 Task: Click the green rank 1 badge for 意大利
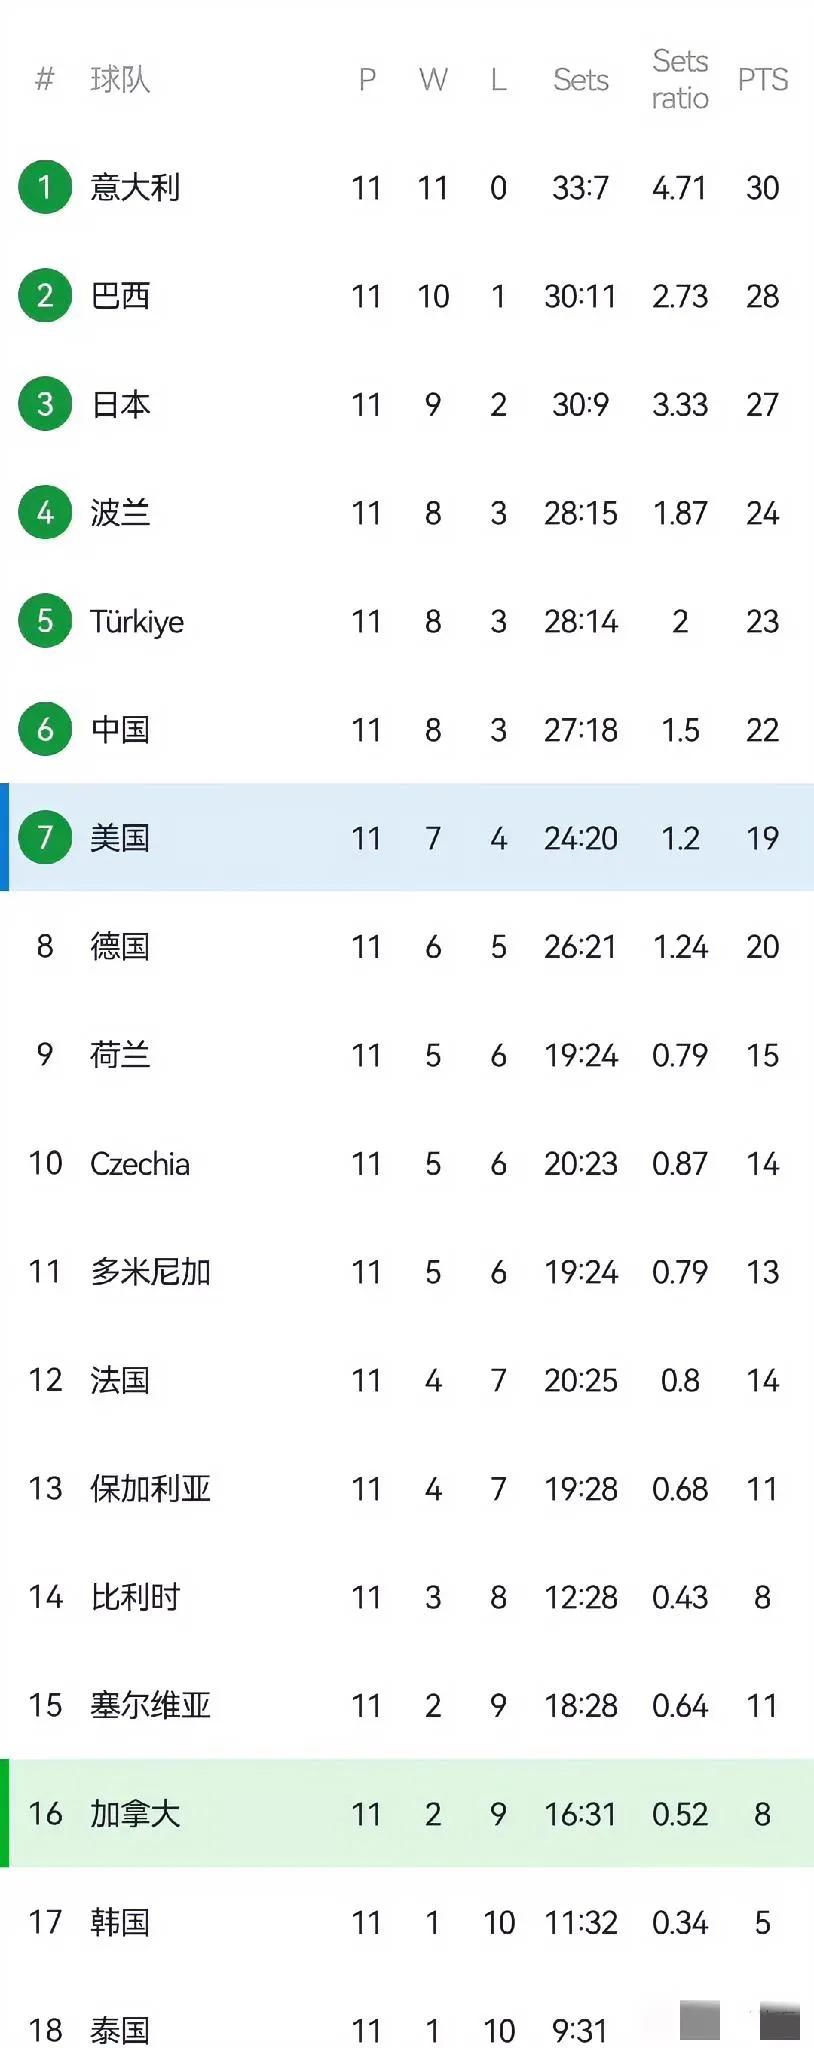tap(45, 187)
